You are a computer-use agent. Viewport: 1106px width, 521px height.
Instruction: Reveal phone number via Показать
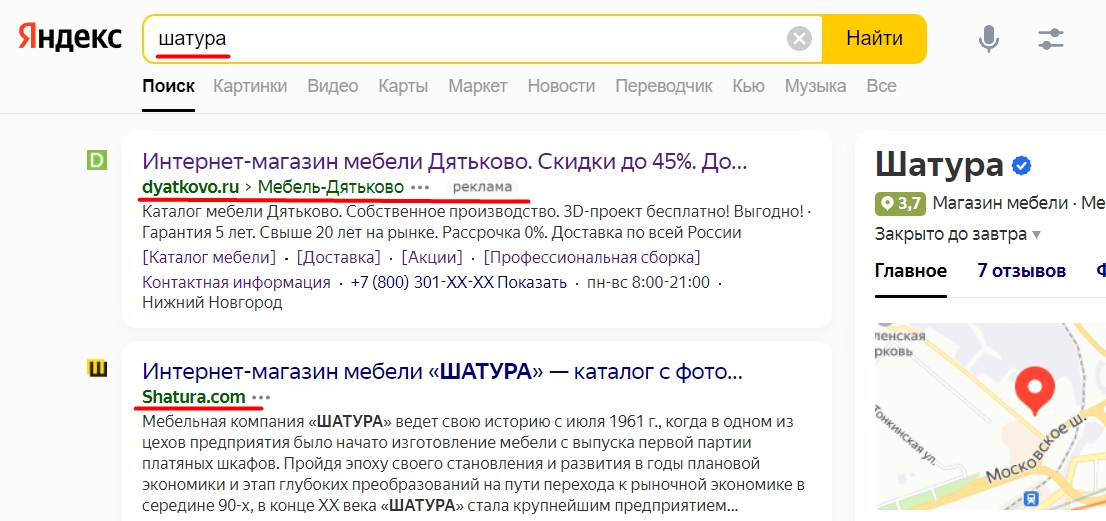(x=532, y=283)
